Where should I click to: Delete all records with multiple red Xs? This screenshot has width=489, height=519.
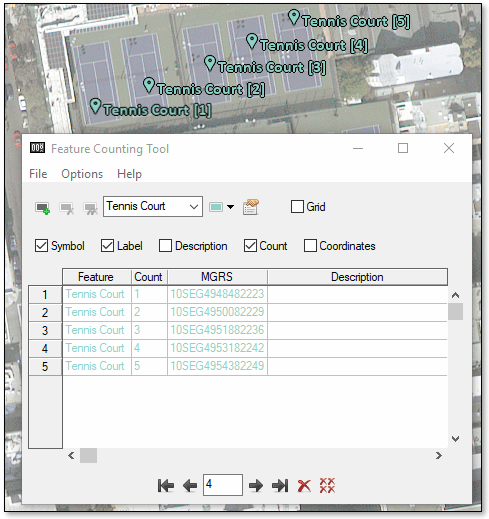point(327,485)
